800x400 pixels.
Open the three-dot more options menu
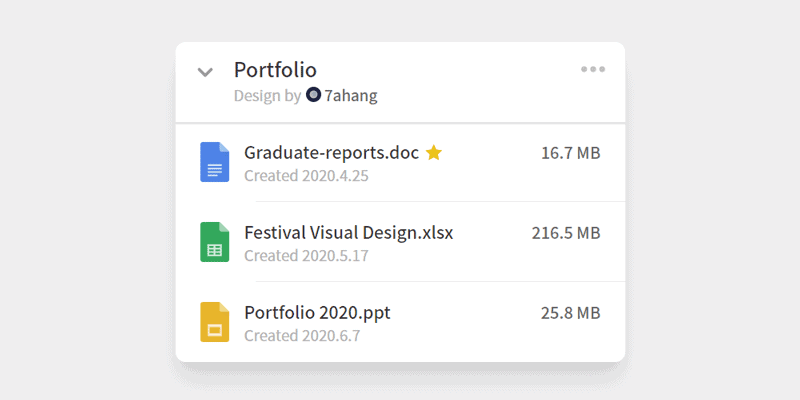(593, 70)
